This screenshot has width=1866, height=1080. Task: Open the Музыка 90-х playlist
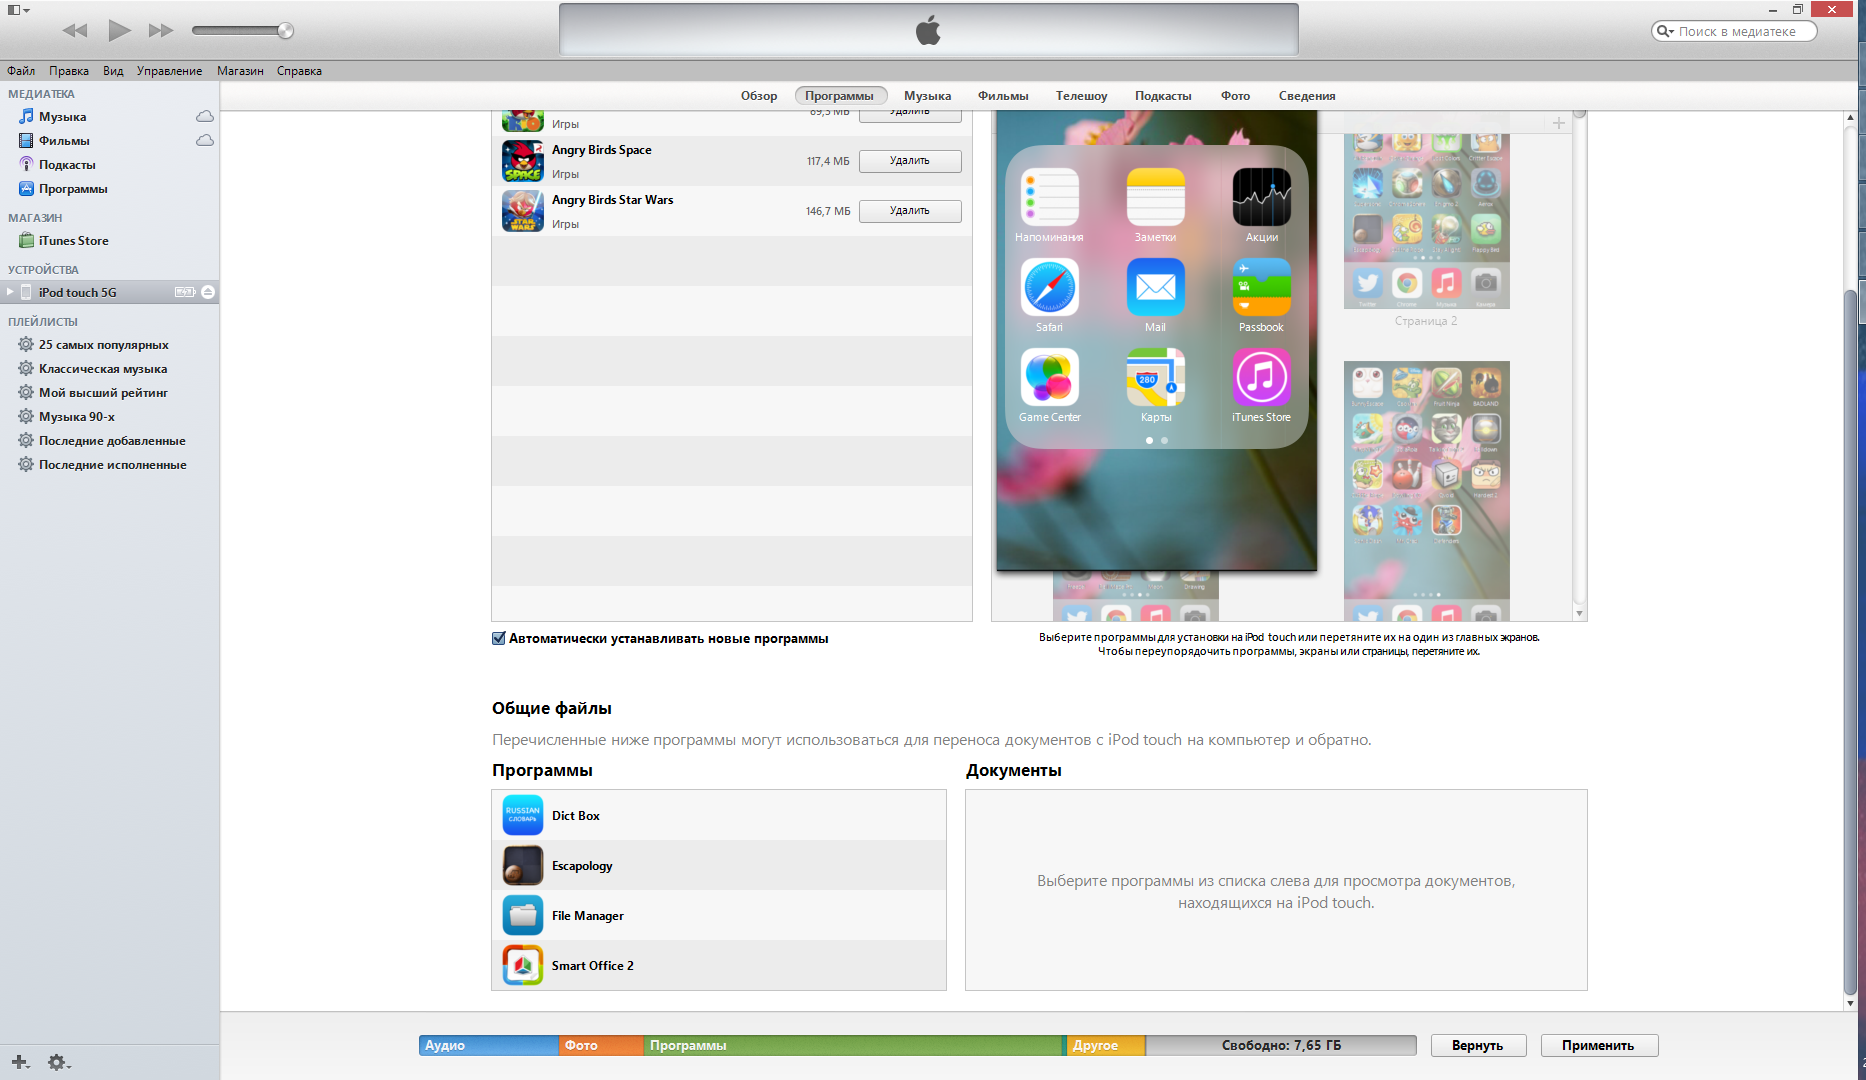76,417
